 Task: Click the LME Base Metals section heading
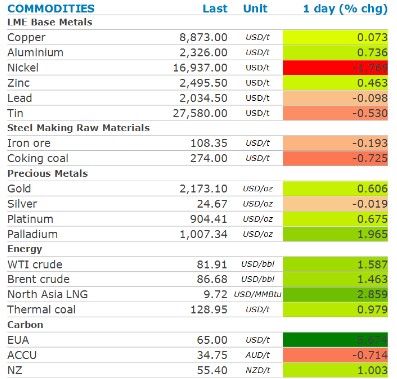50,22
